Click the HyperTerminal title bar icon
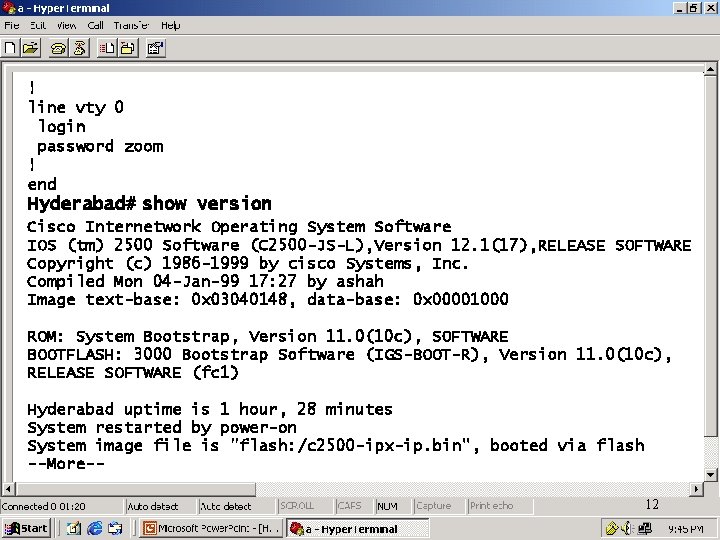Viewport: 720px width, 540px height. 9,8
